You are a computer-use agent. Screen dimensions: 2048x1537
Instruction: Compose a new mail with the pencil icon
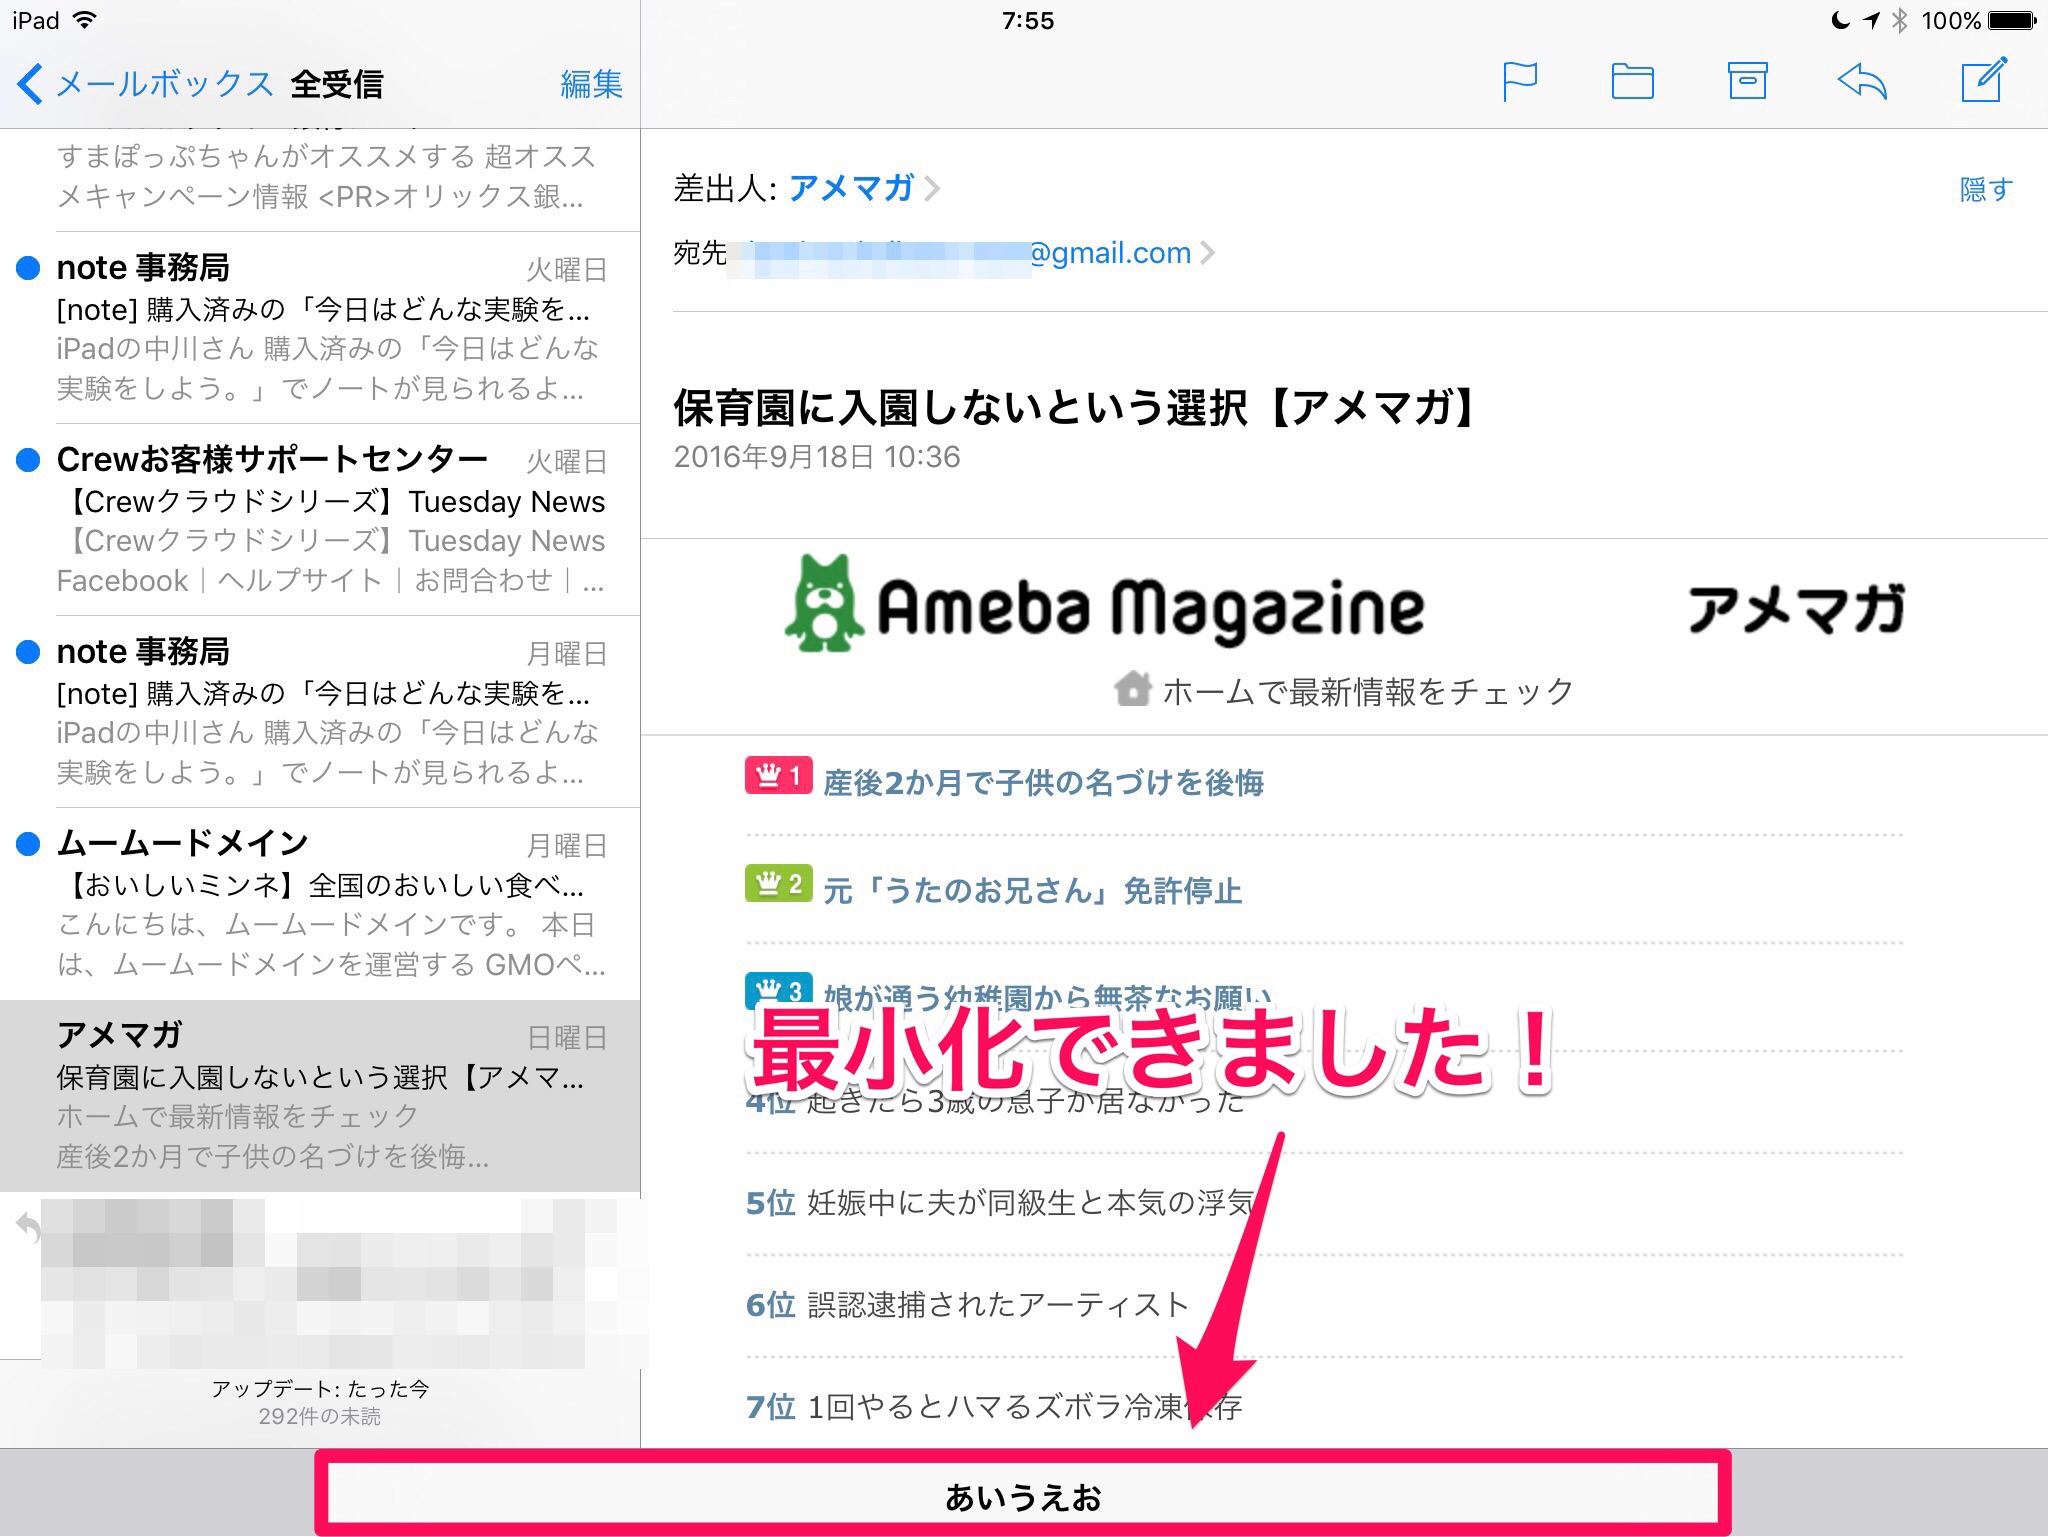tap(1983, 82)
